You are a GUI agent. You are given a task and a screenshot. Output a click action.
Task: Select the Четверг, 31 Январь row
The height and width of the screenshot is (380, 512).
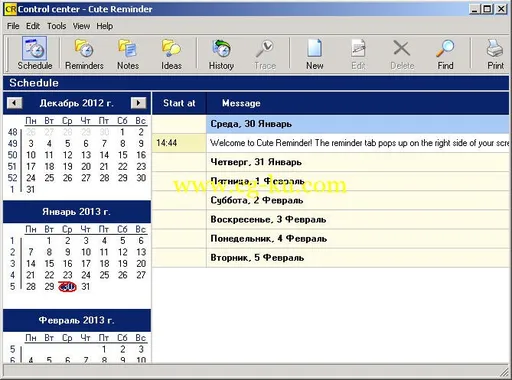358,162
